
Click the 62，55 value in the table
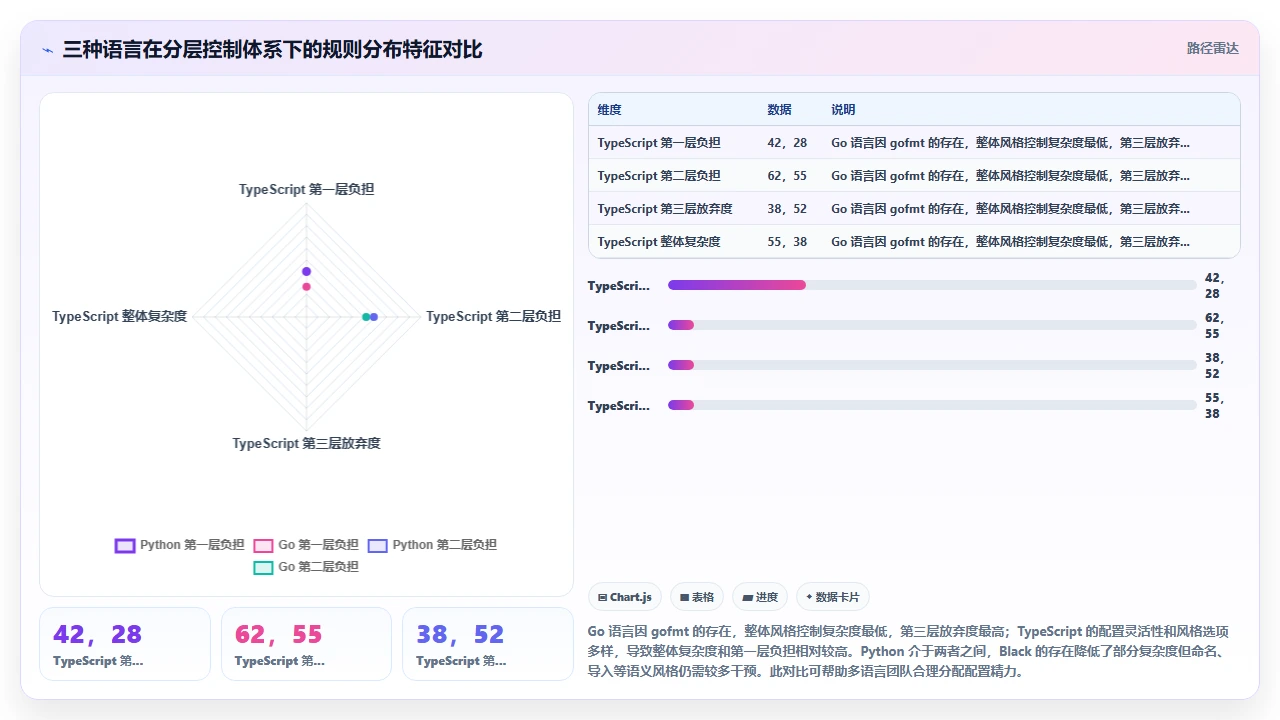[x=787, y=176]
